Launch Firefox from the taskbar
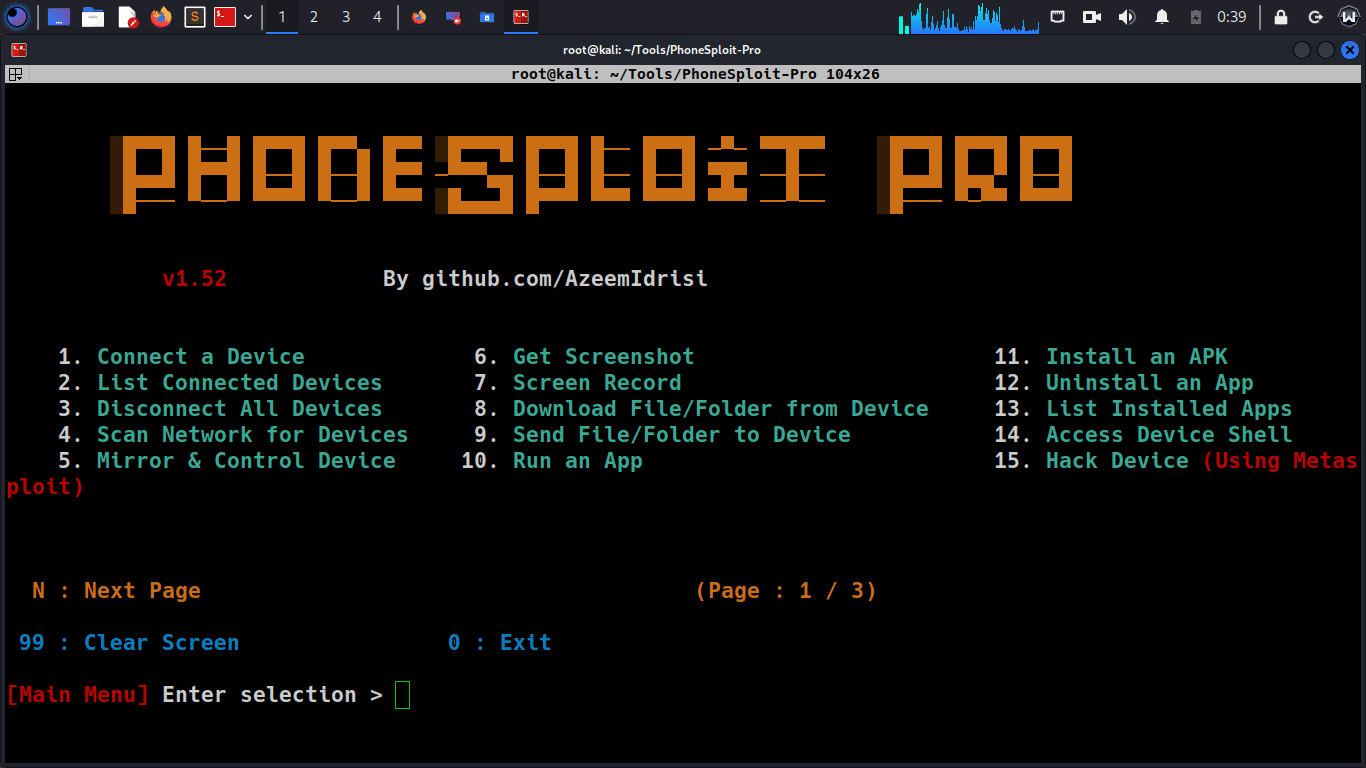This screenshot has width=1366, height=768. point(160,16)
